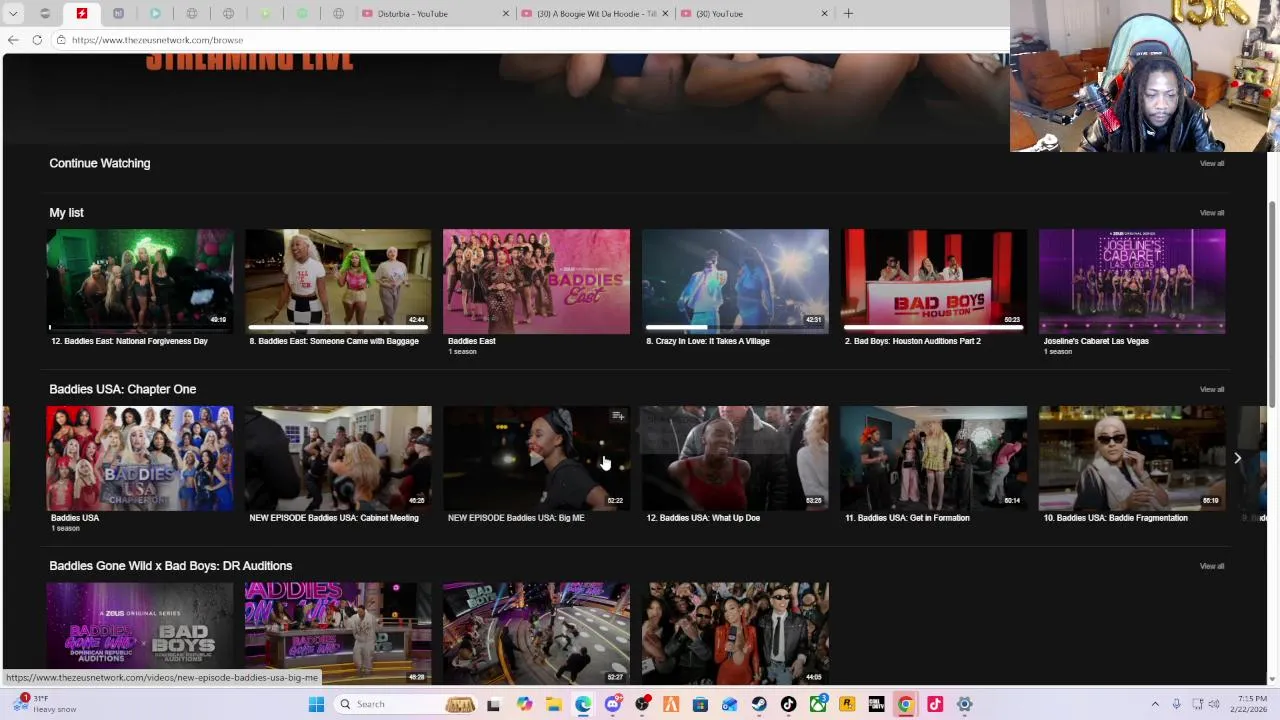The height and width of the screenshot is (720, 1280).
Task: Close the Disturbia YouTube tab
Action: 505,13
